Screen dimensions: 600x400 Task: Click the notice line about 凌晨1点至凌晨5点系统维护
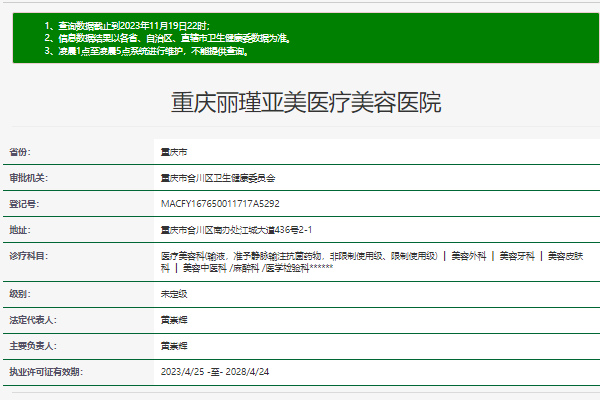click(x=147, y=51)
